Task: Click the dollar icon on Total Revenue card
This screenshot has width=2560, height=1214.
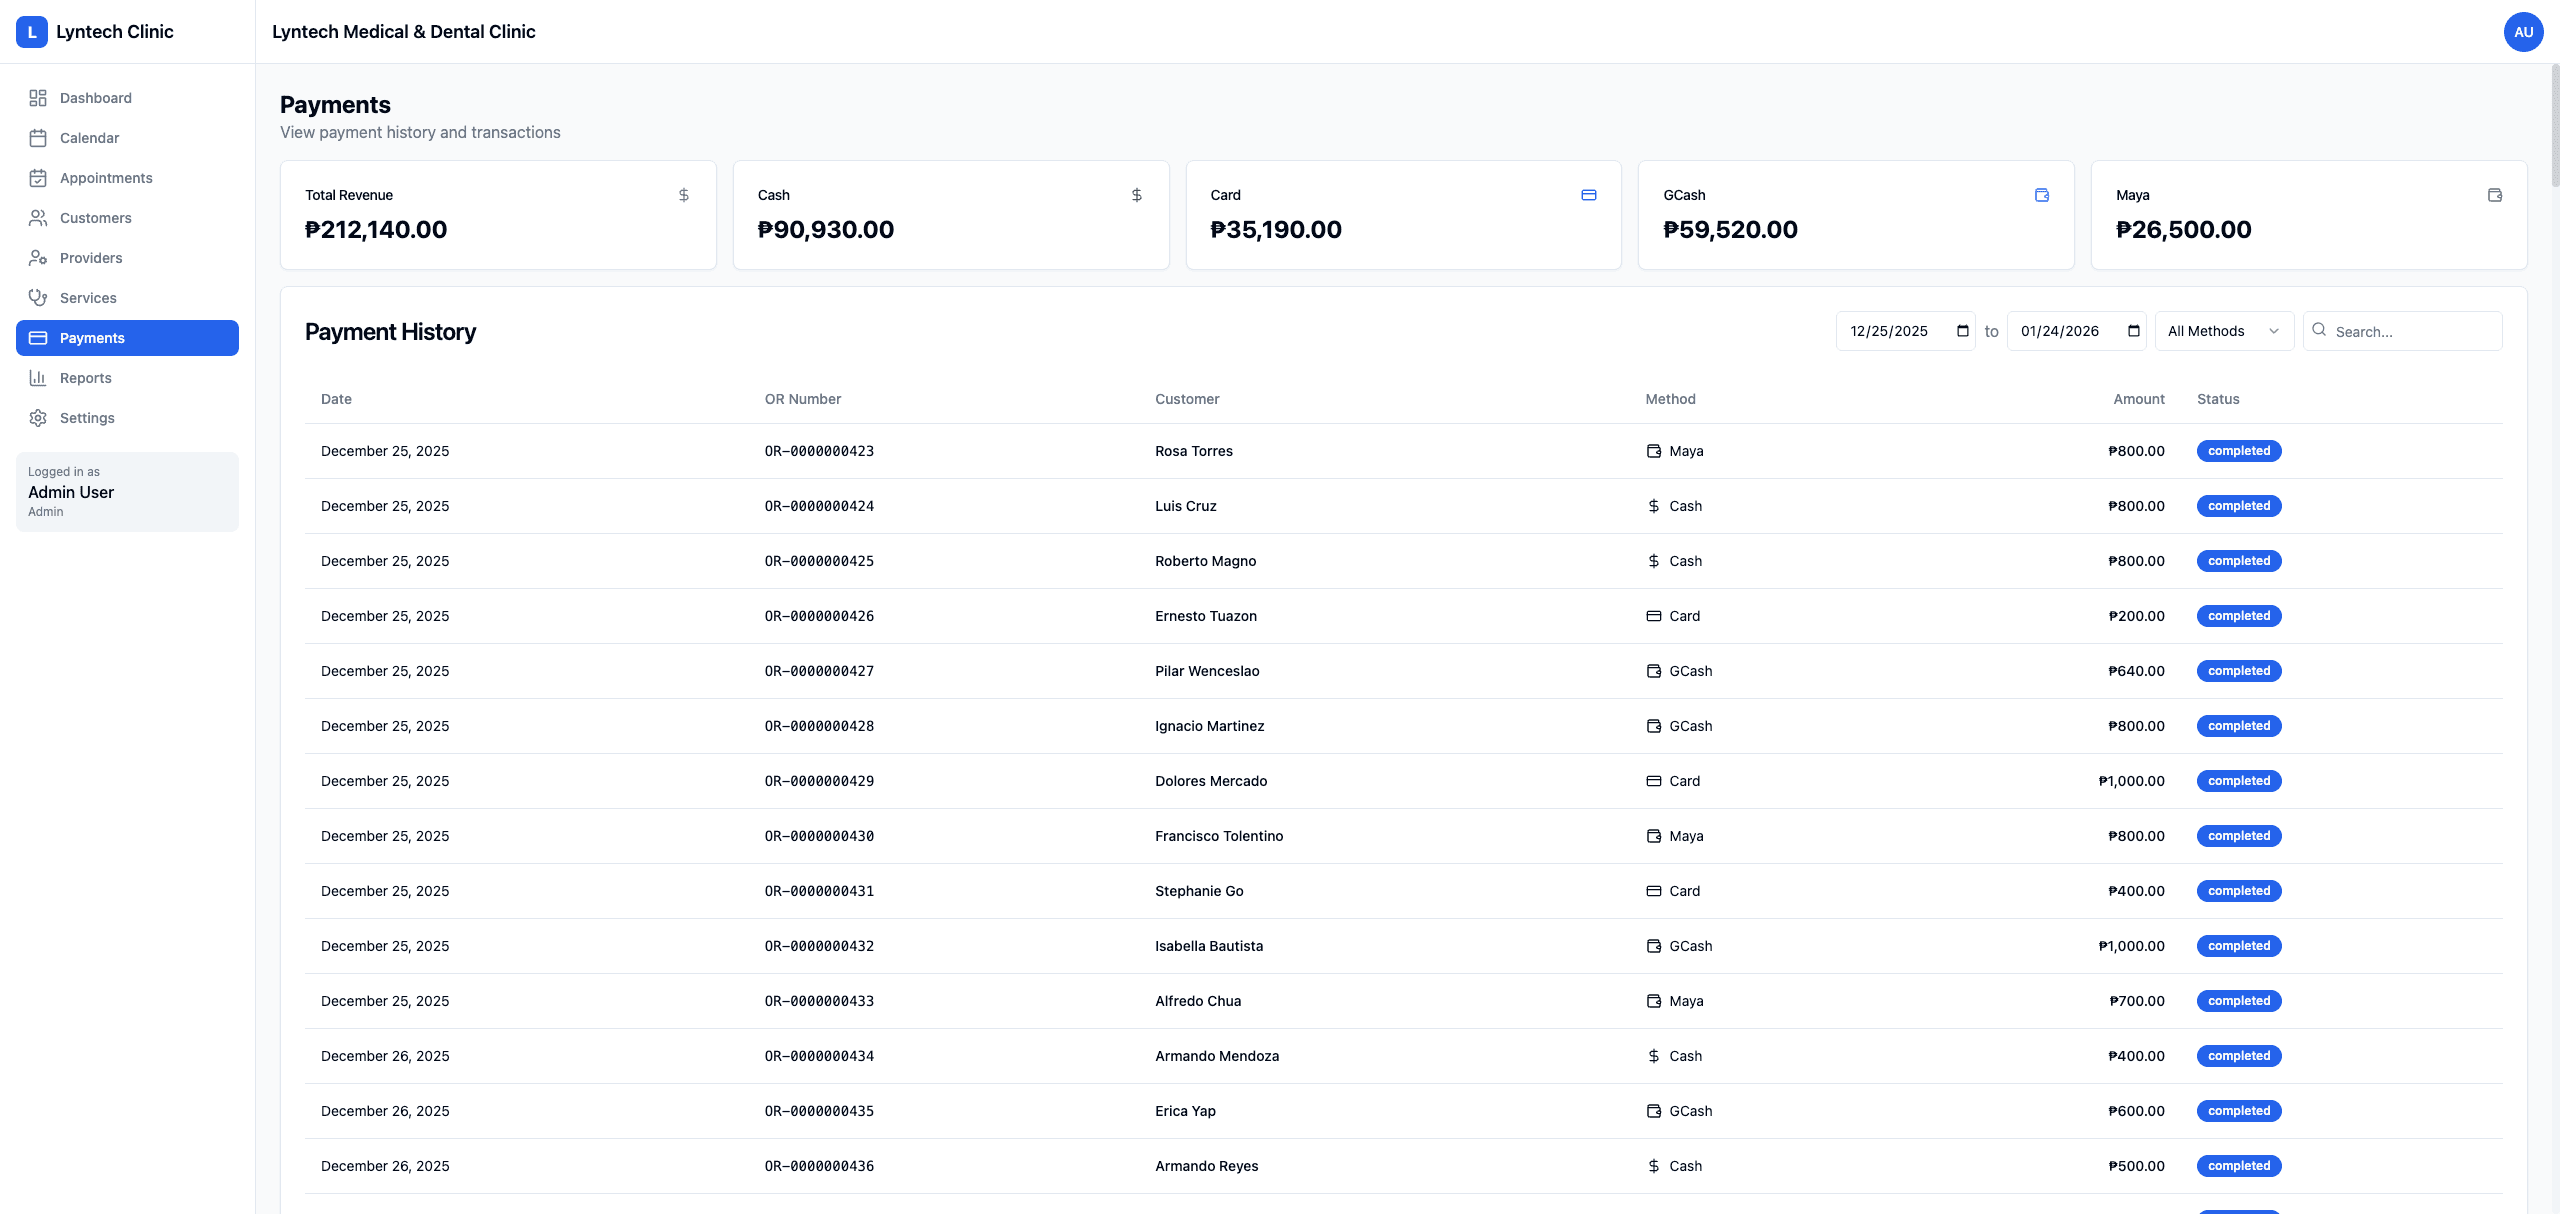Action: (684, 195)
